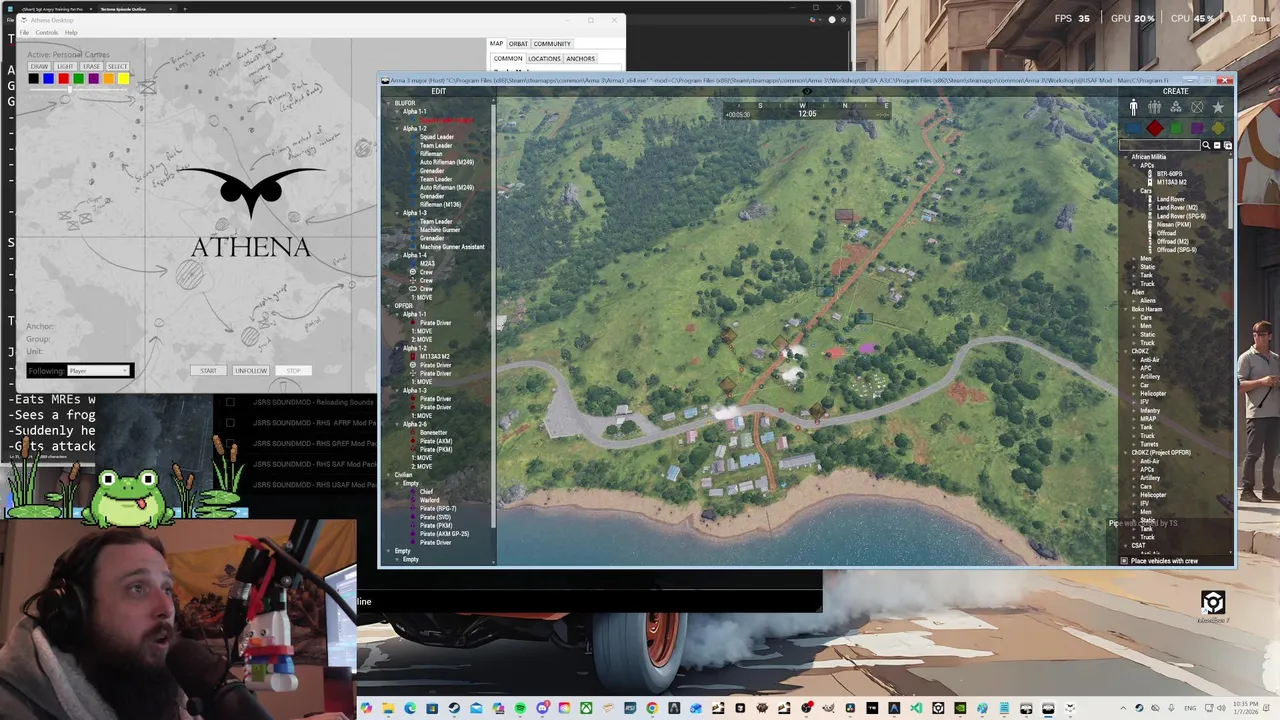Tick JSRS SOUNDMOD Reloading Sounds checkbox
This screenshot has height=720, width=1280.
pos(230,402)
